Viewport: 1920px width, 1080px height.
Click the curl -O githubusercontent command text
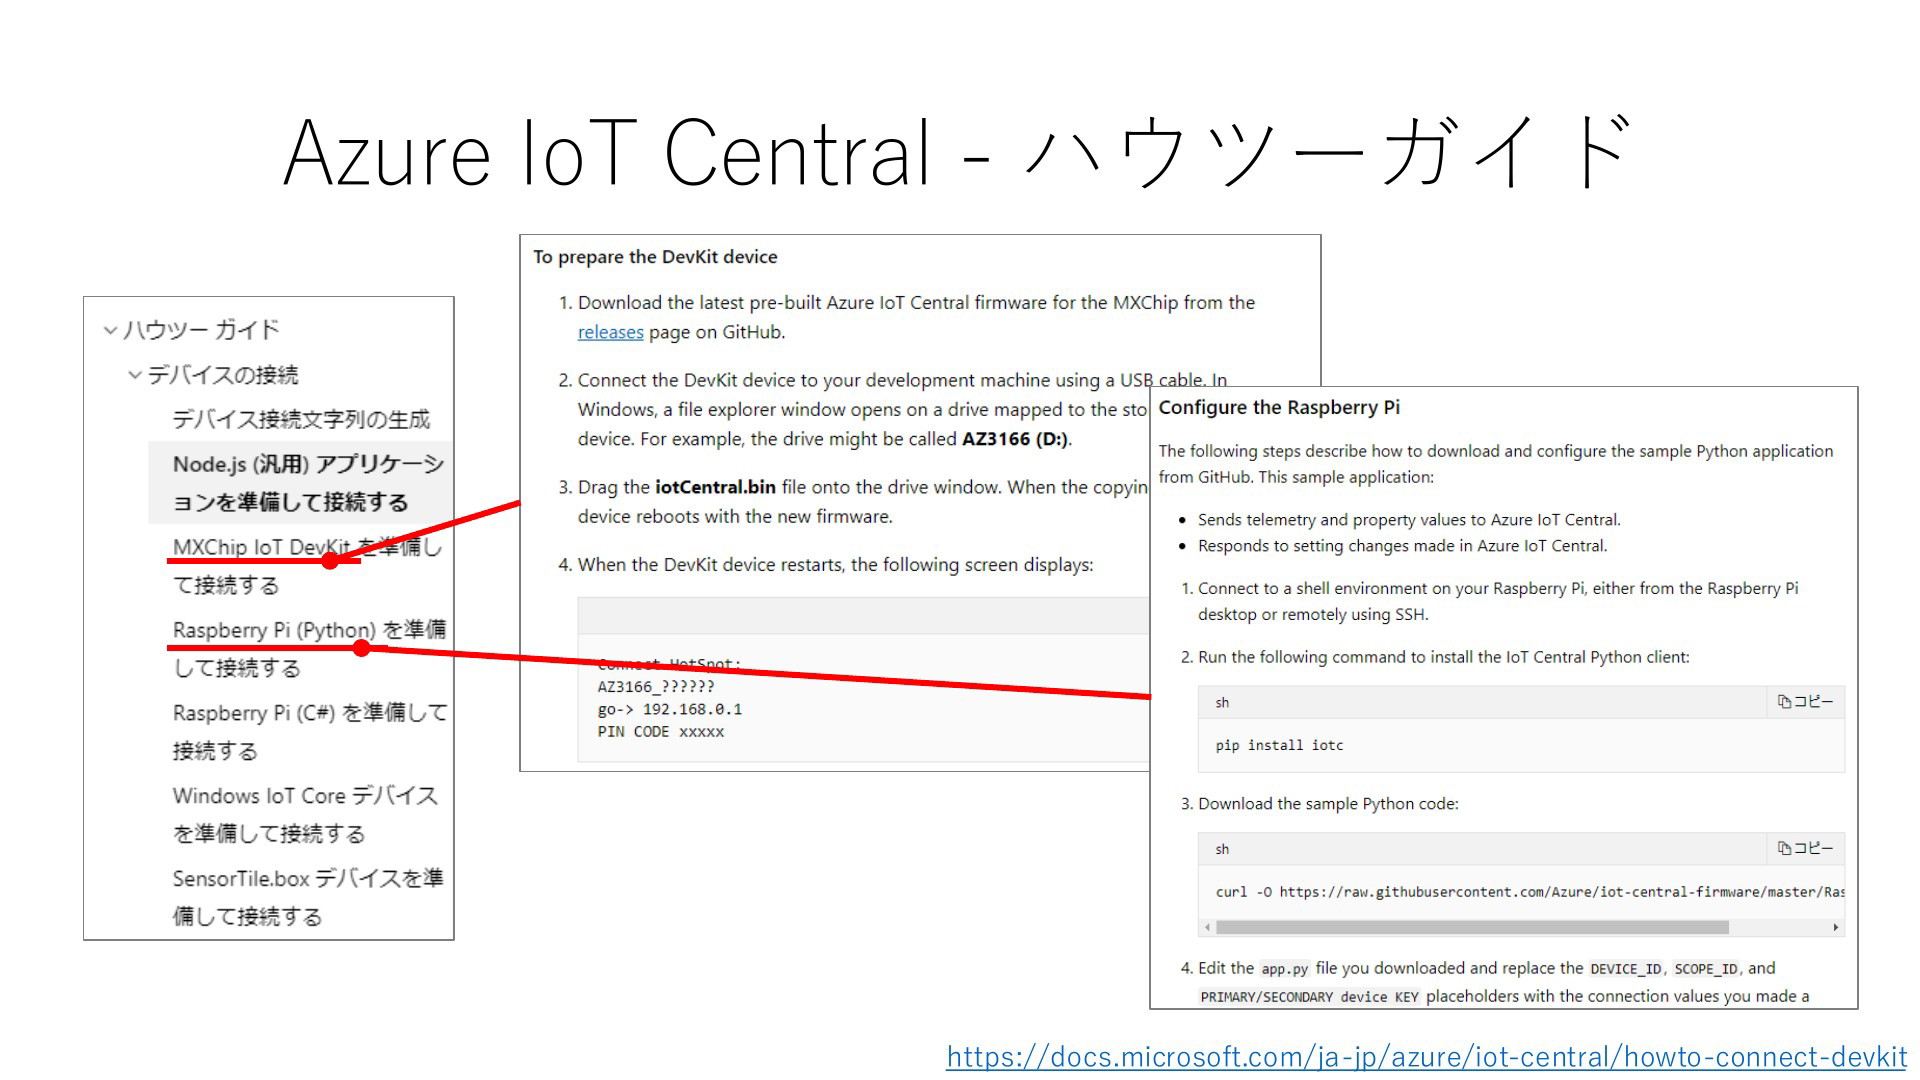point(1530,892)
